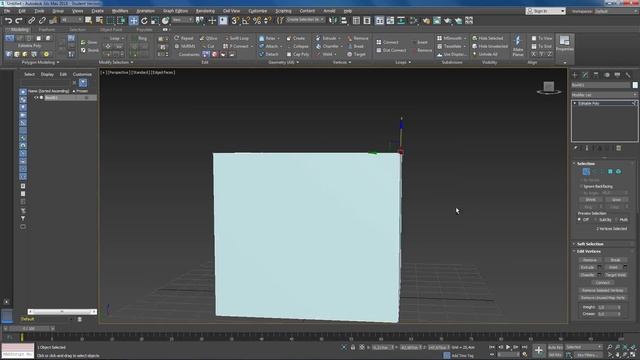
Task: Select the Off preview selection radio
Action: tap(579, 220)
